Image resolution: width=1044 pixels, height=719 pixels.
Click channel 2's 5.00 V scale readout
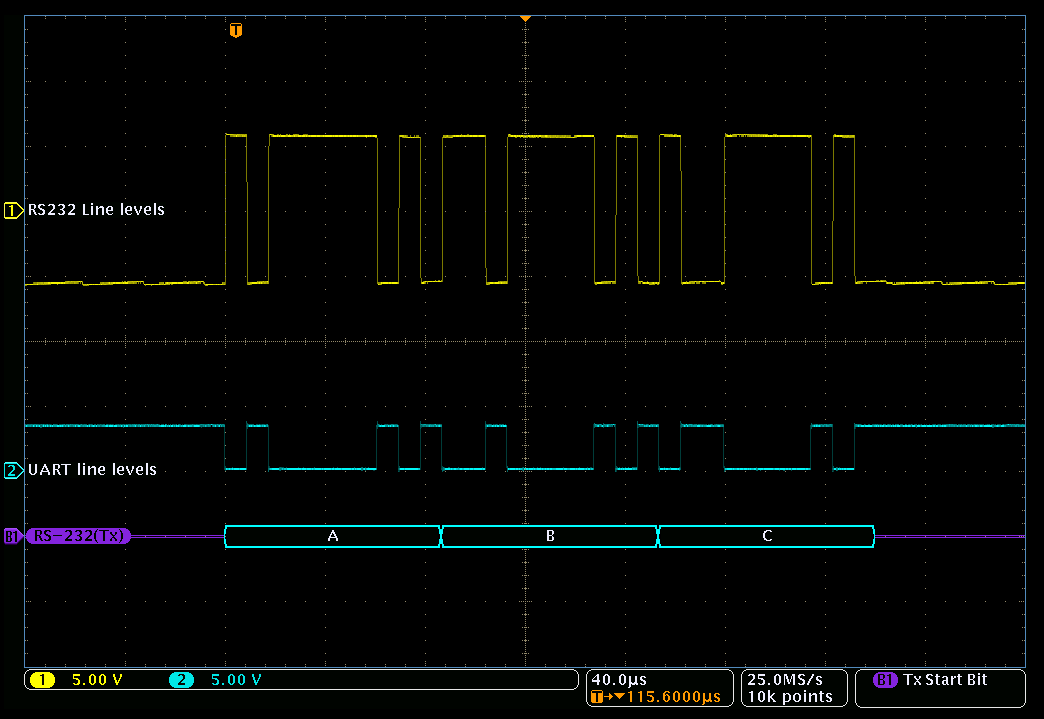click(x=236, y=681)
